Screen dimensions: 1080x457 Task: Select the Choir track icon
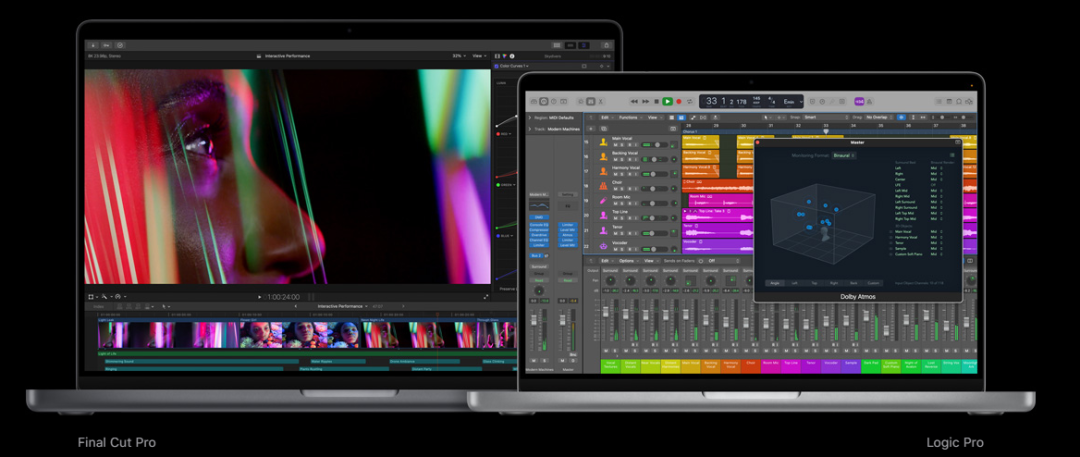click(603, 186)
